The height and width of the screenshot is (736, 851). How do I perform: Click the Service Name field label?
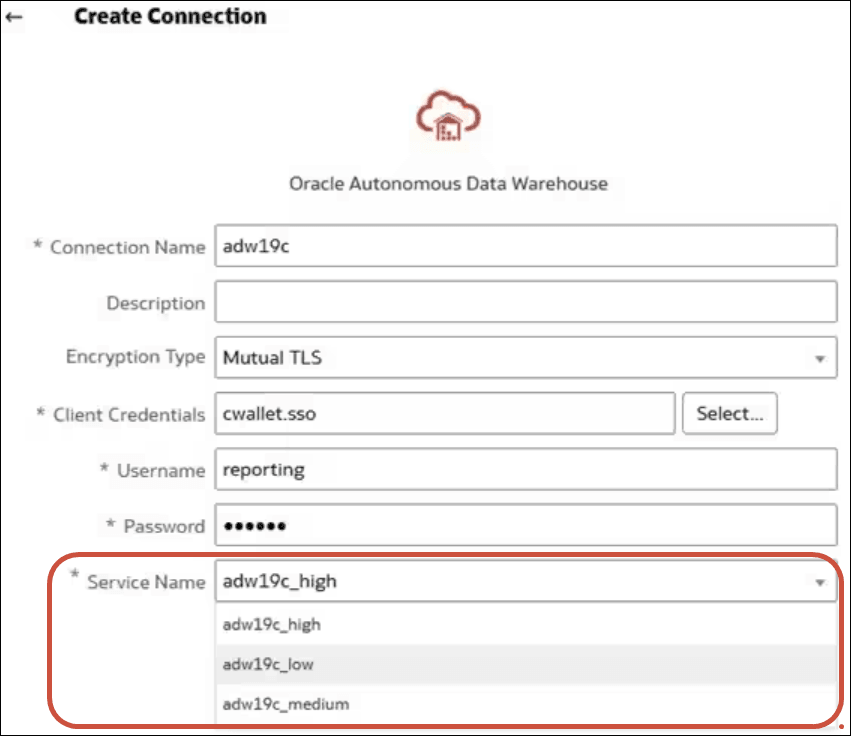(146, 582)
